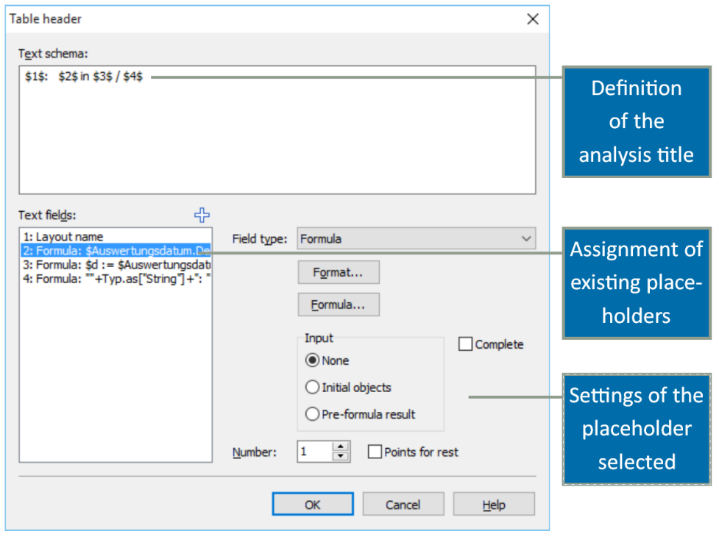Confirm with the OK button
The height and width of the screenshot is (537, 719).
(x=312, y=504)
